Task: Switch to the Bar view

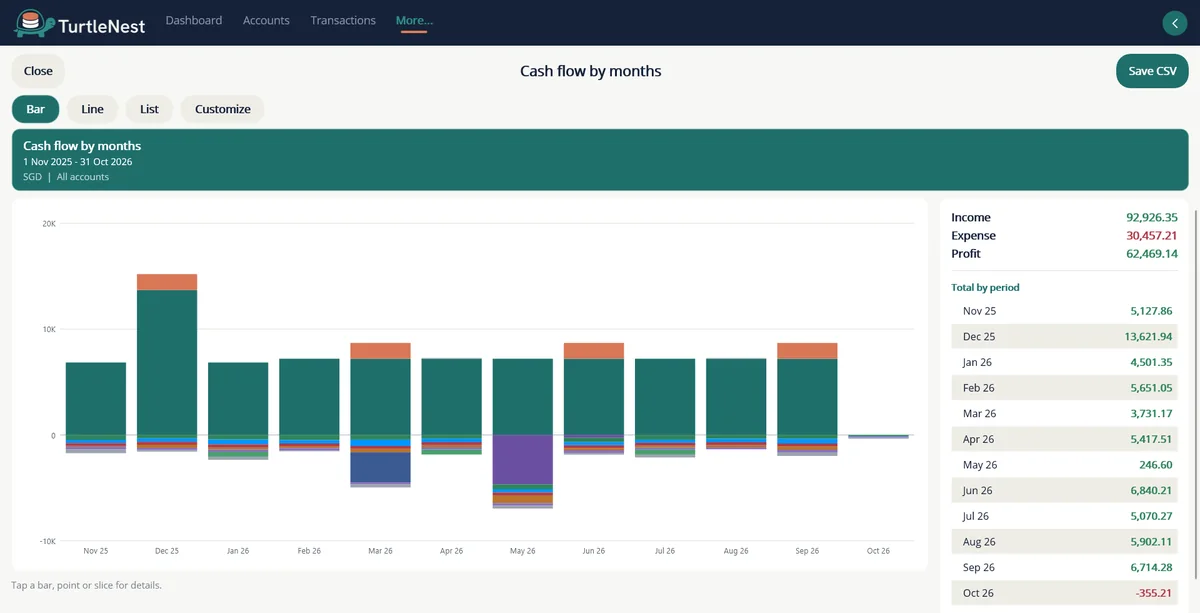Action: coord(35,109)
